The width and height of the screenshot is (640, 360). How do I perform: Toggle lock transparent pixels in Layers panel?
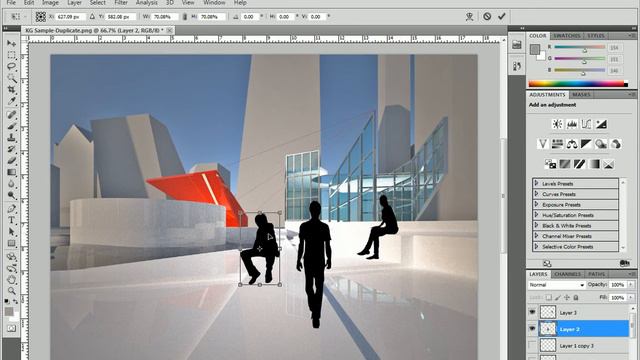coord(549,298)
